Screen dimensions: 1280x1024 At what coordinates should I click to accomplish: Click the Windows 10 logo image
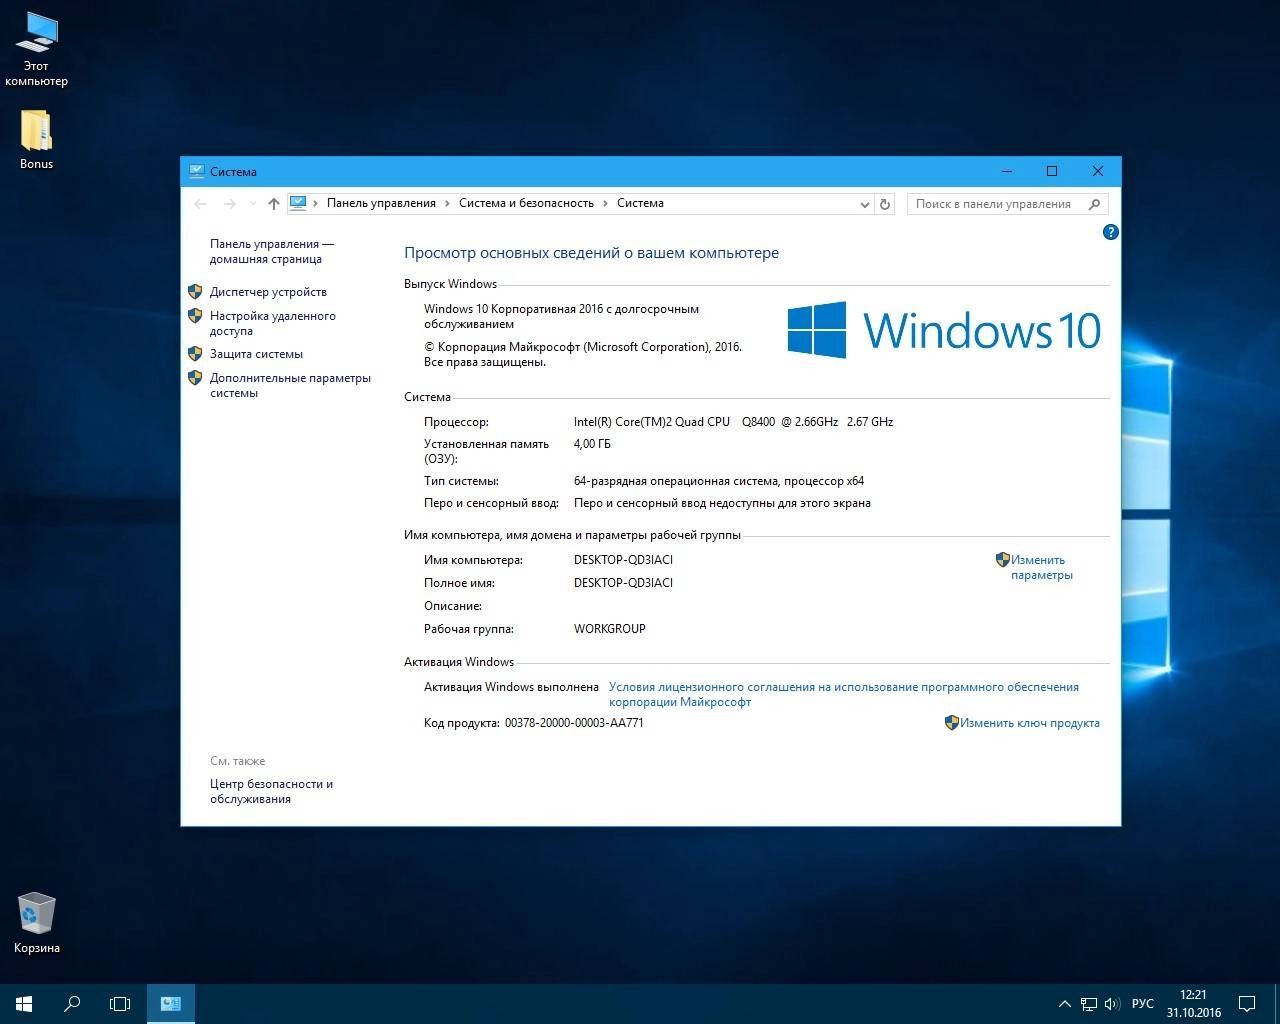[x=944, y=330]
